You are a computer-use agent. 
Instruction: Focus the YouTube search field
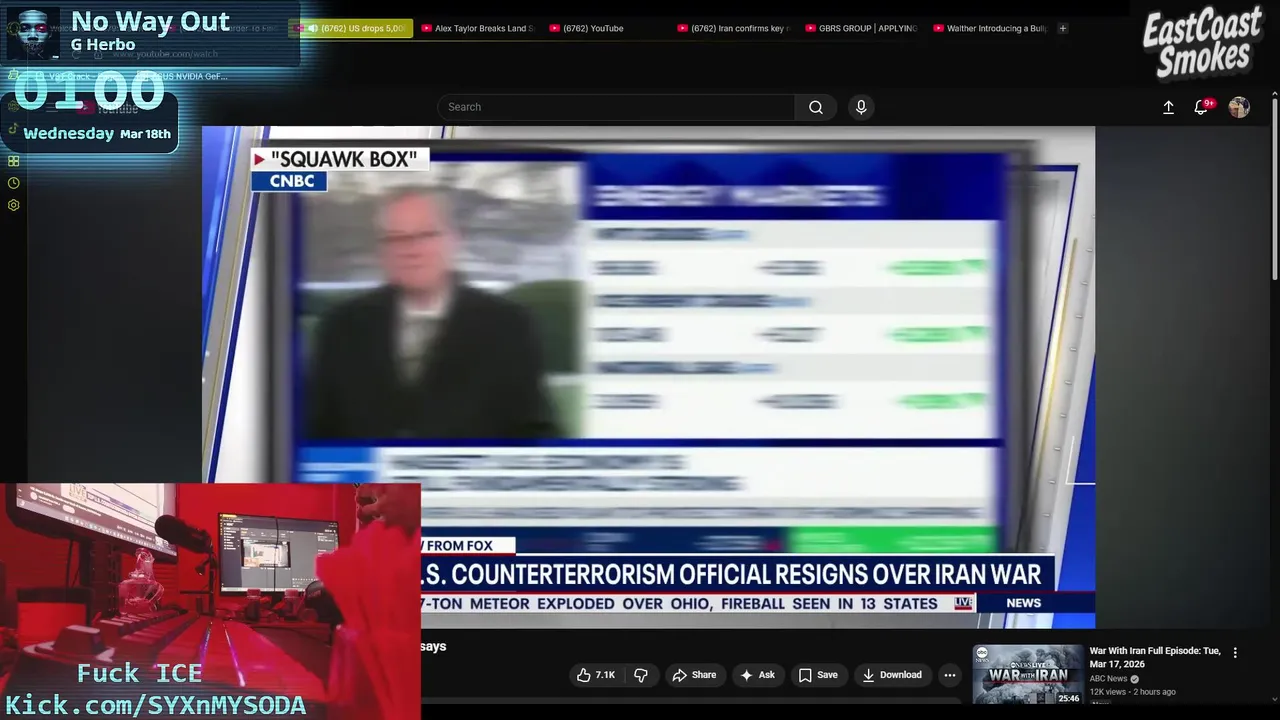pyautogui.click(x=616, y=107)
